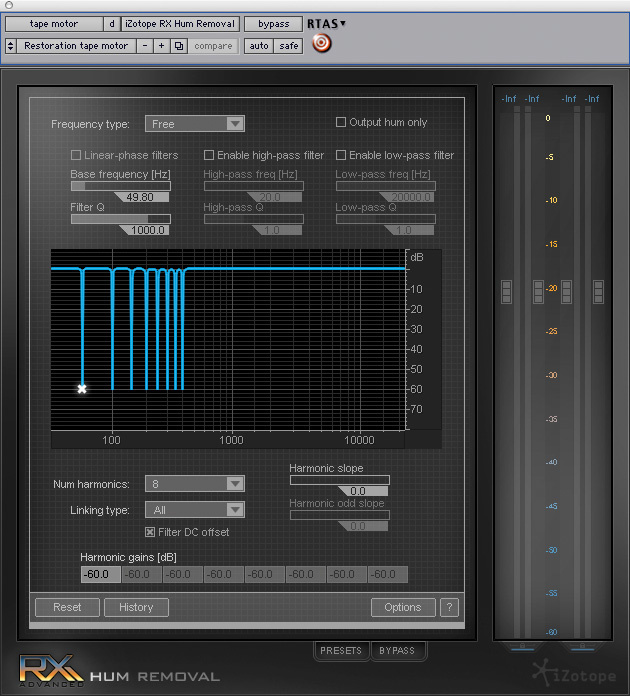This screenshot has height=696, width=630.
Task: Toggle the Linear-phase filters checkbox
Action: (x=76, y=155)
